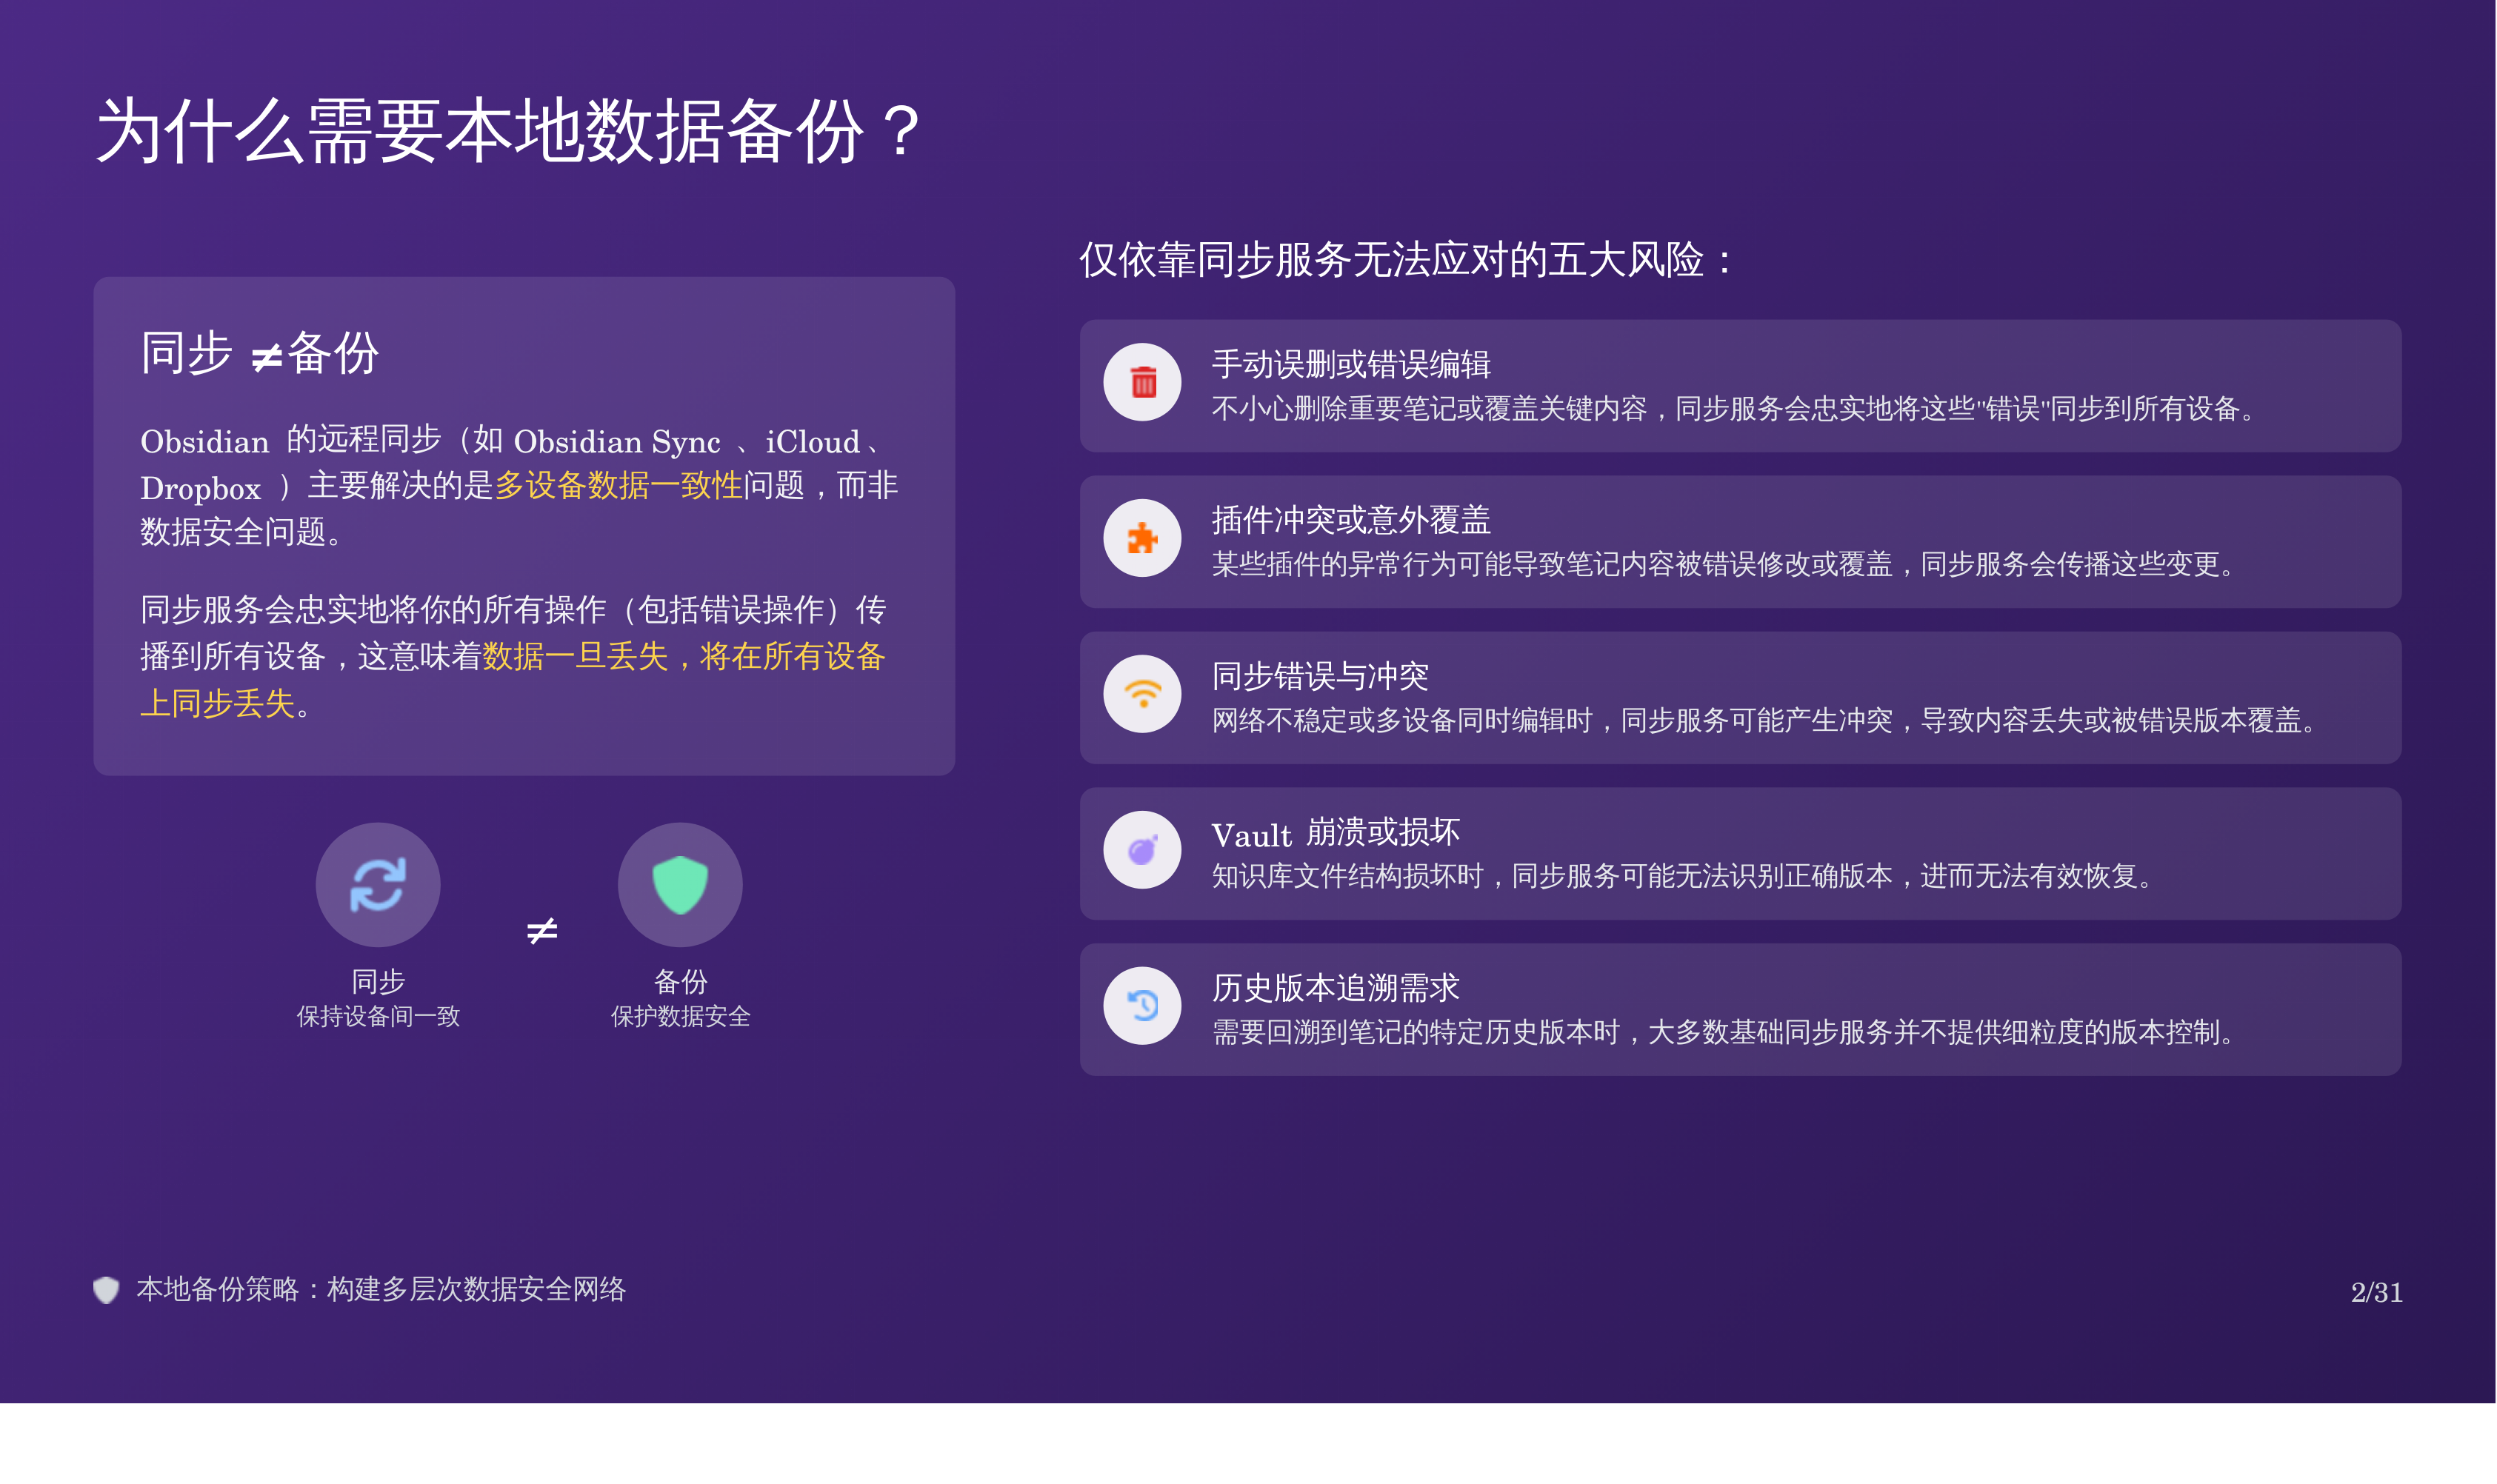Select the 历史版本追溯需求 heading
The image size is (2497, 1484).
click(1335, 988)
